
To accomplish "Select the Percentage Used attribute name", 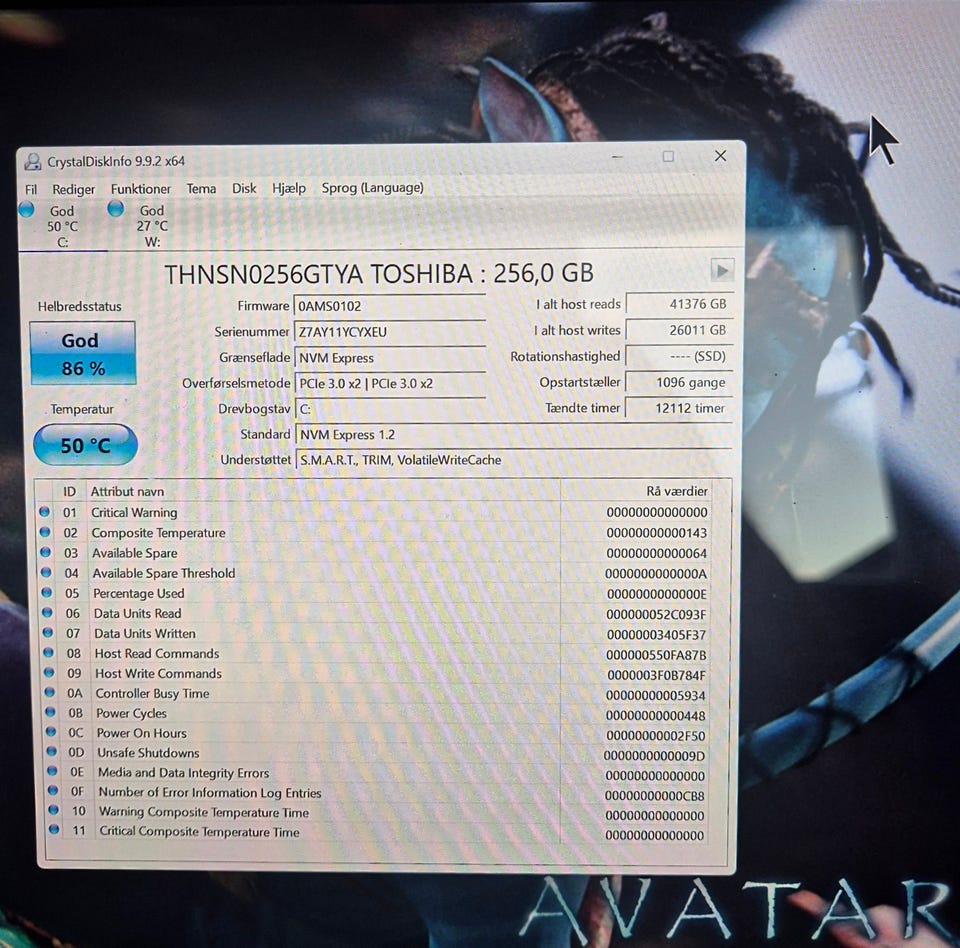I will click(x=138, y=593).
